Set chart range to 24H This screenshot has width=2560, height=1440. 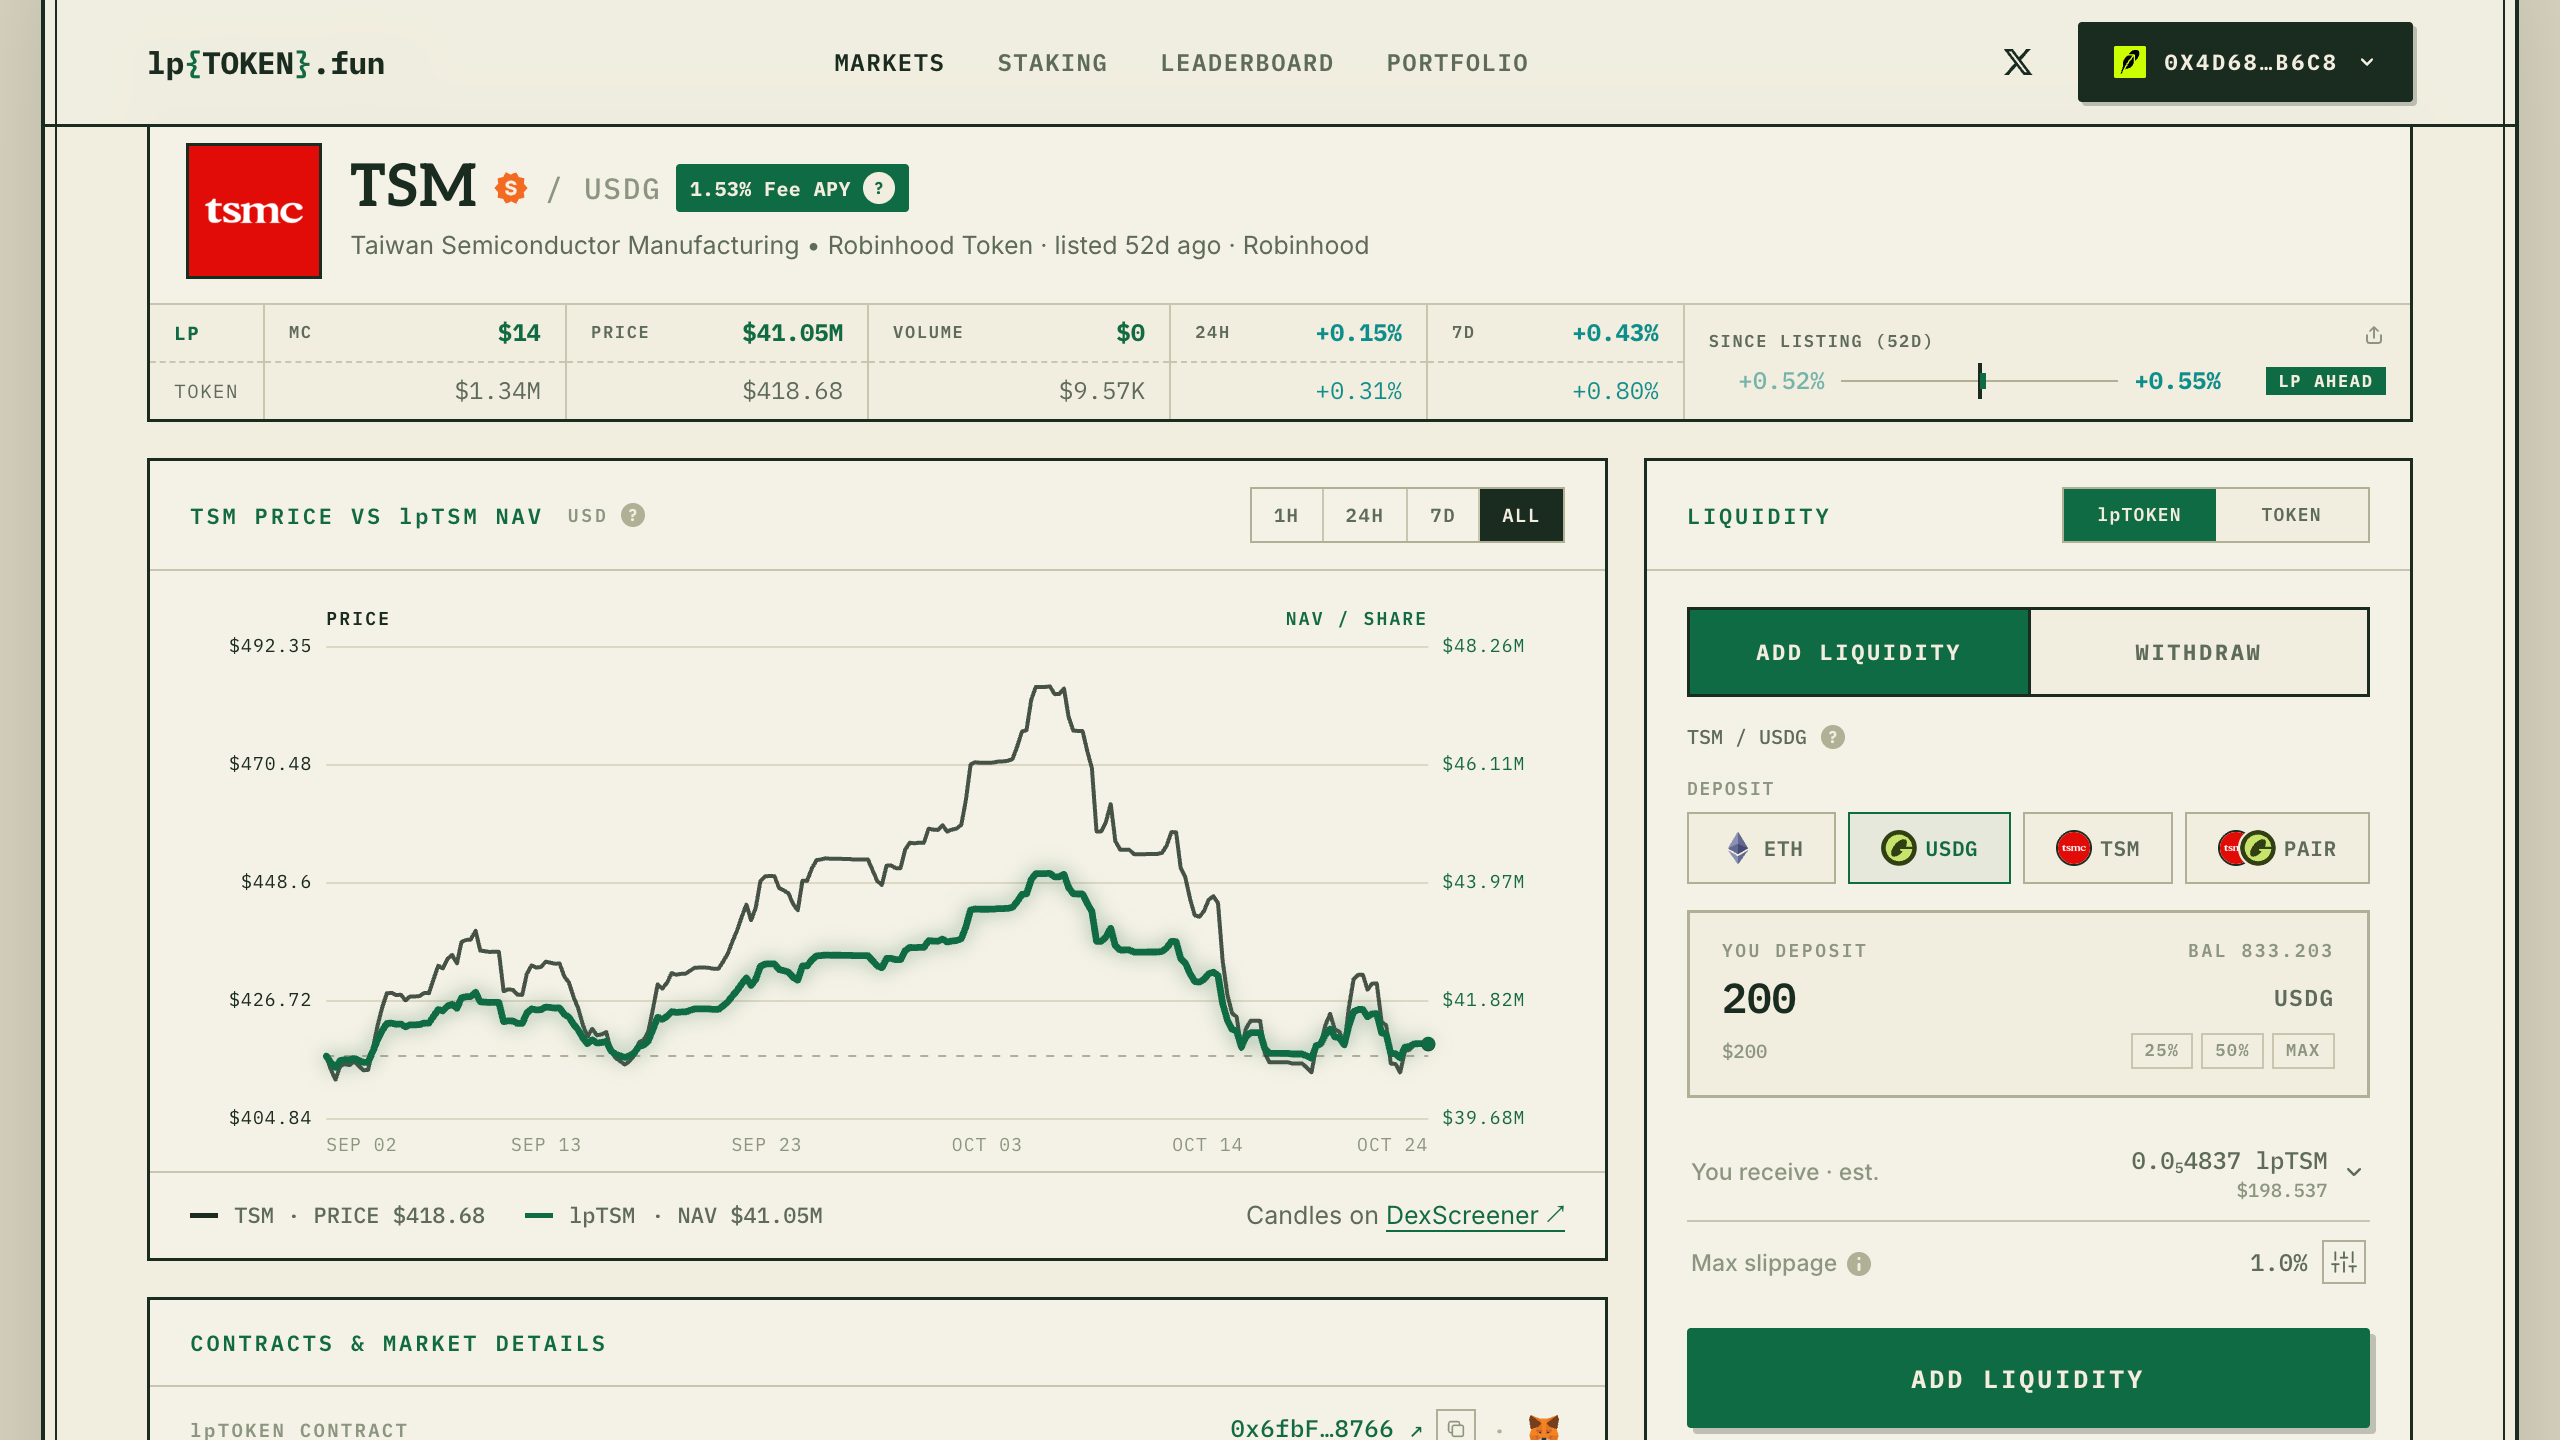(1364, 515)
